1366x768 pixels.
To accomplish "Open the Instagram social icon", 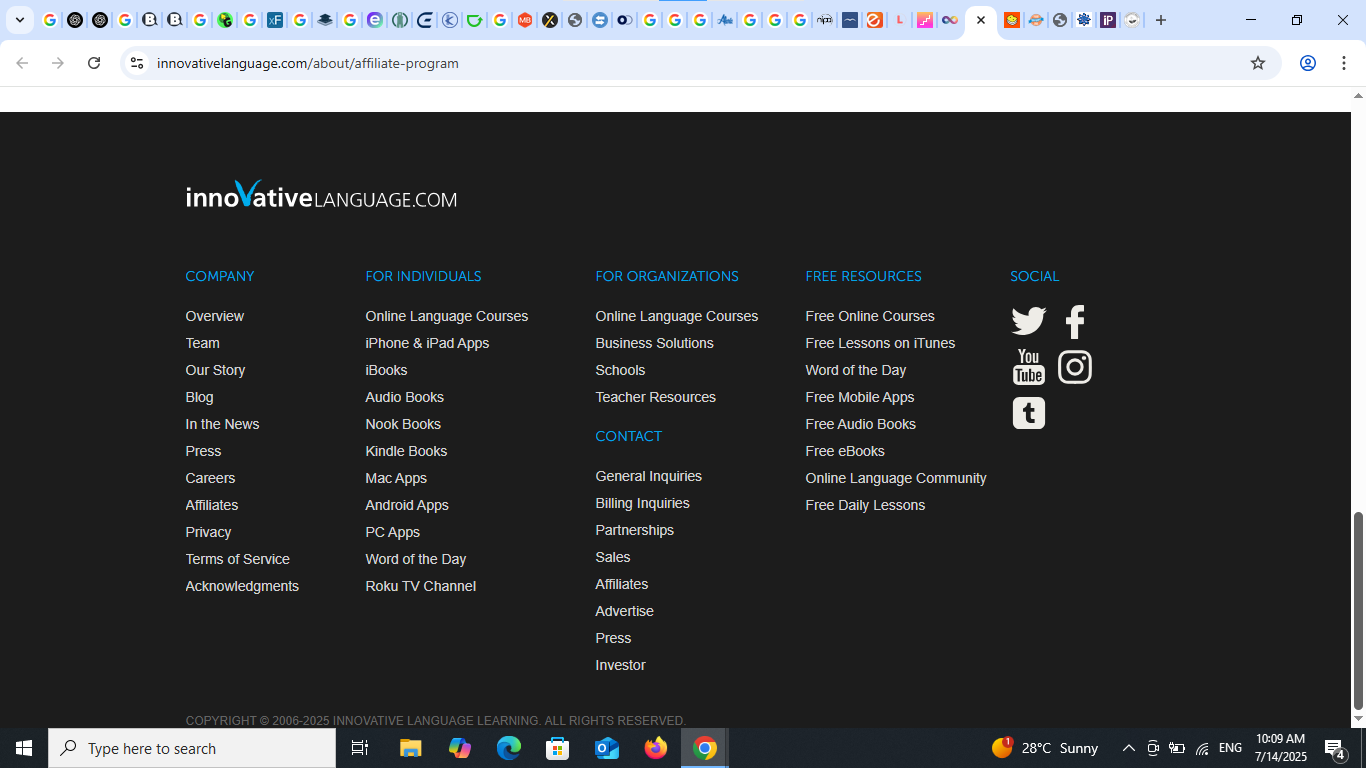I will (1075, 367).
